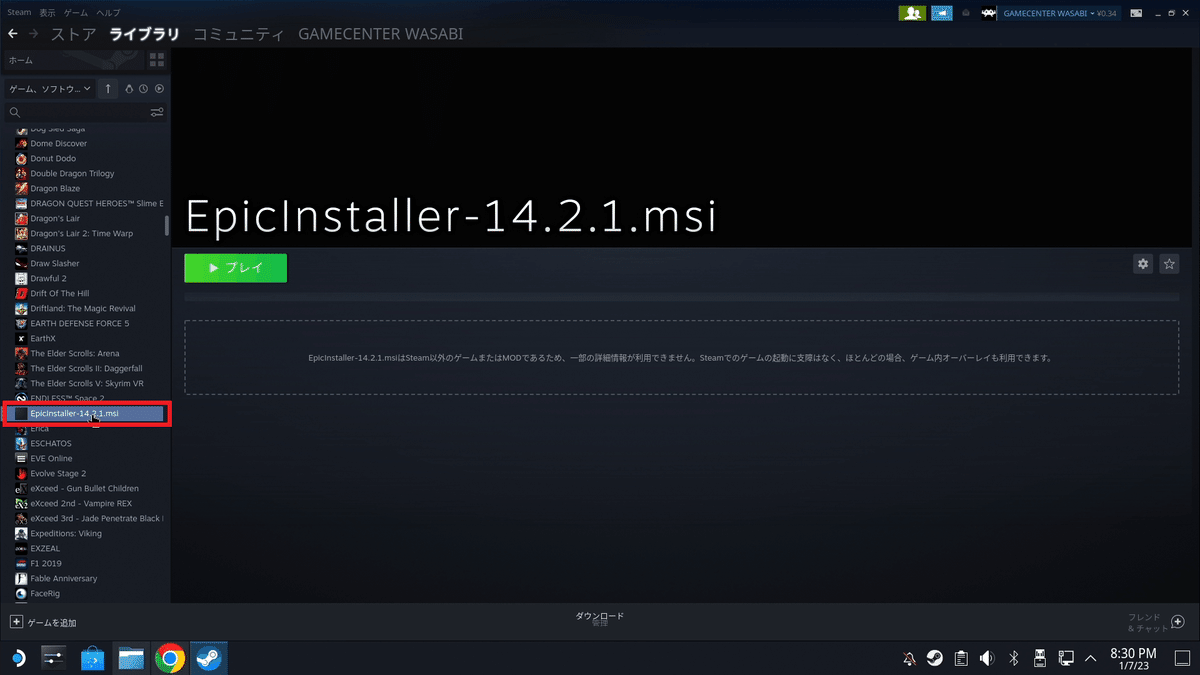Switch to the ストア tab
The height and width of the screenshot is (675, 1200).
coord(74,34)
